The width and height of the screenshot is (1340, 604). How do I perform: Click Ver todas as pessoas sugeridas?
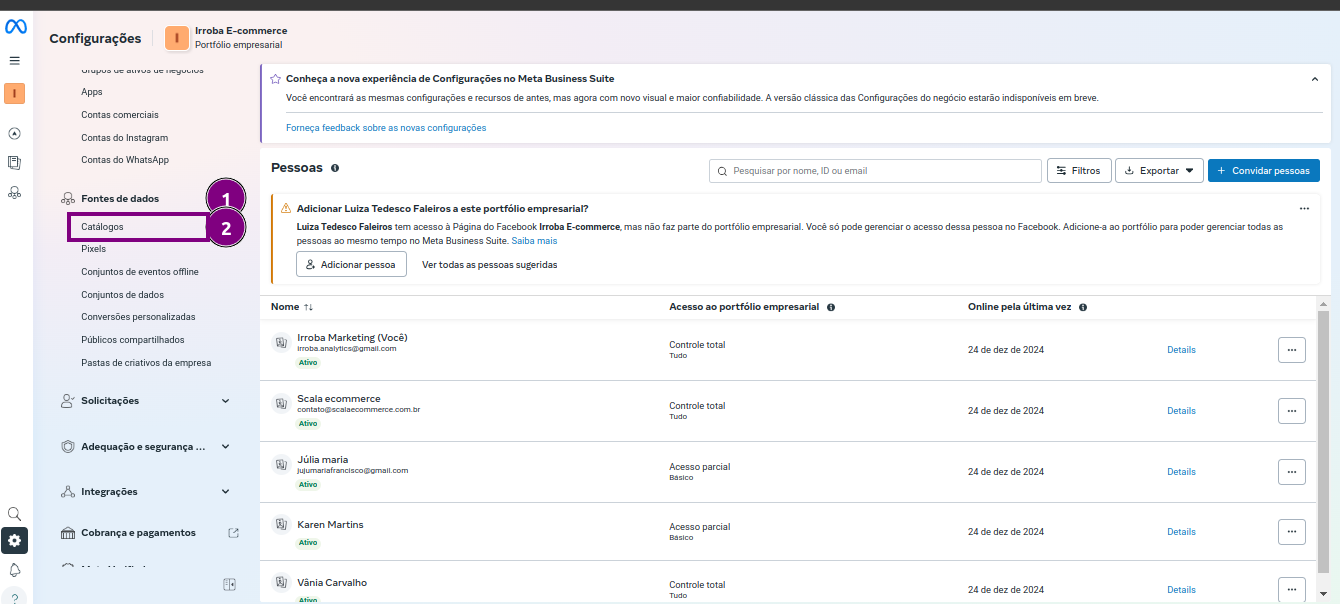[490, 265]
